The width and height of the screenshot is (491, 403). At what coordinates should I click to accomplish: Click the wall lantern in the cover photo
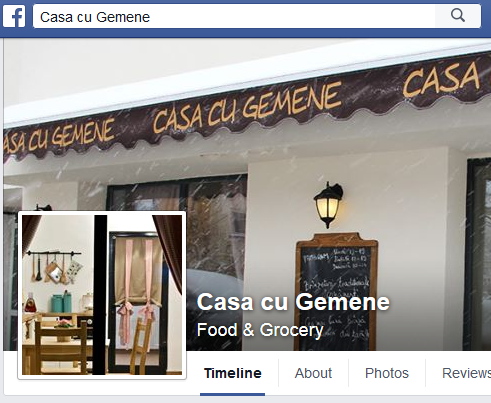[x=328, y=205]
